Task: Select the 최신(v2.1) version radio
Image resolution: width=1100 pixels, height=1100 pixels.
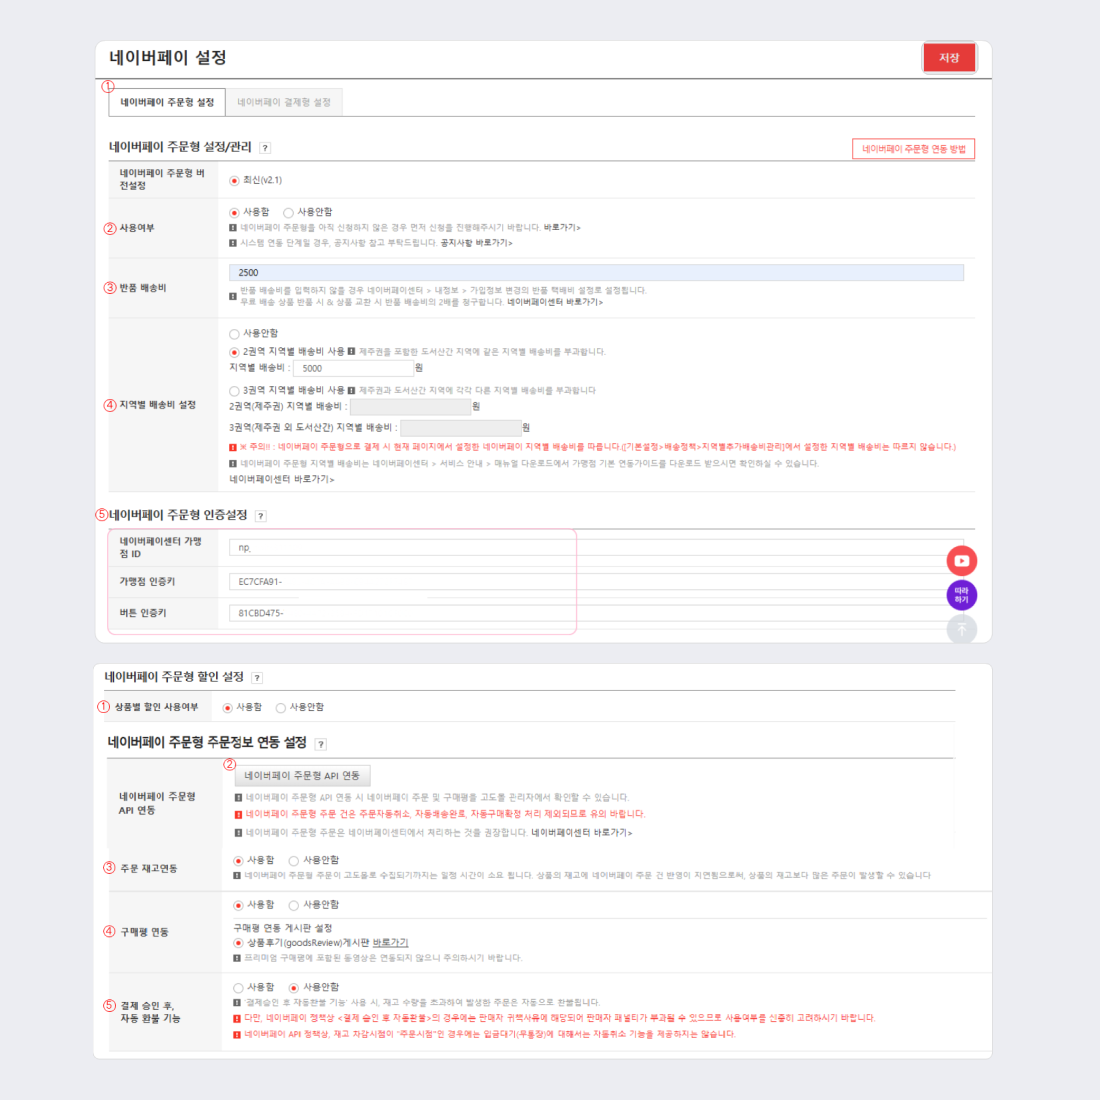Action: (x=234, y=181)
